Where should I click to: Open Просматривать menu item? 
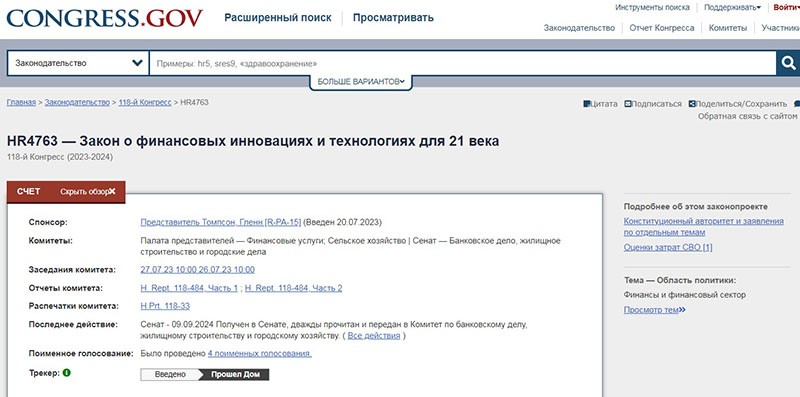pyautogui.click(x=393, y=18)
